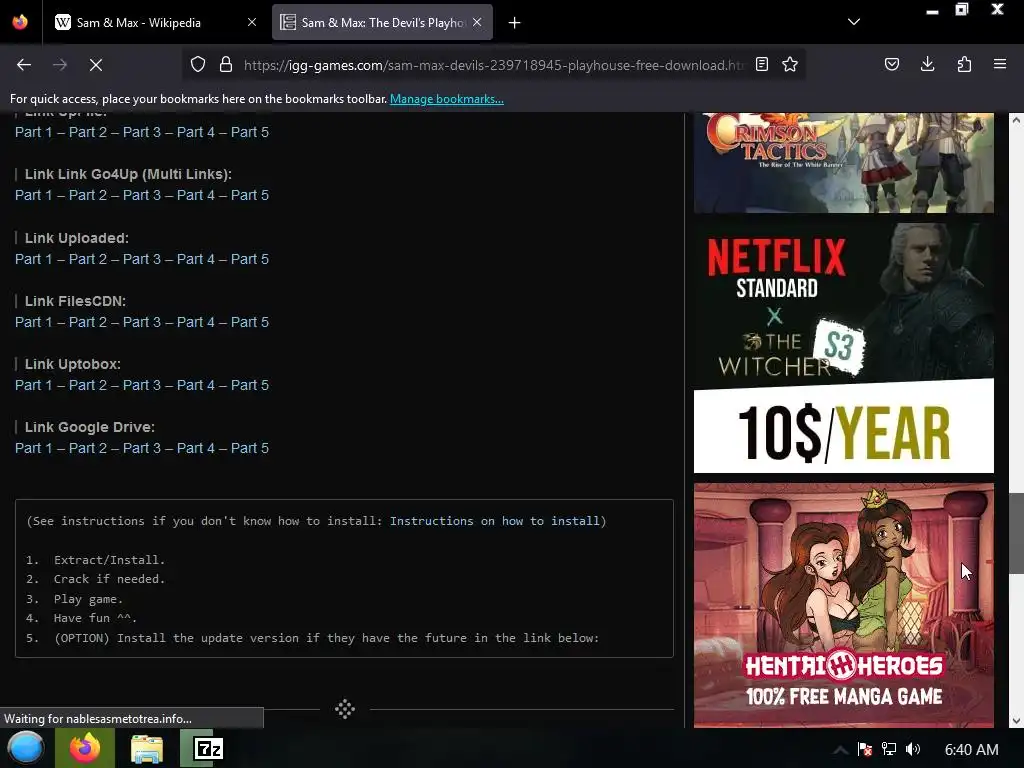Click 'Link Uptobox:' heading text
This screenshot has width=1024, height=768.
72,364
